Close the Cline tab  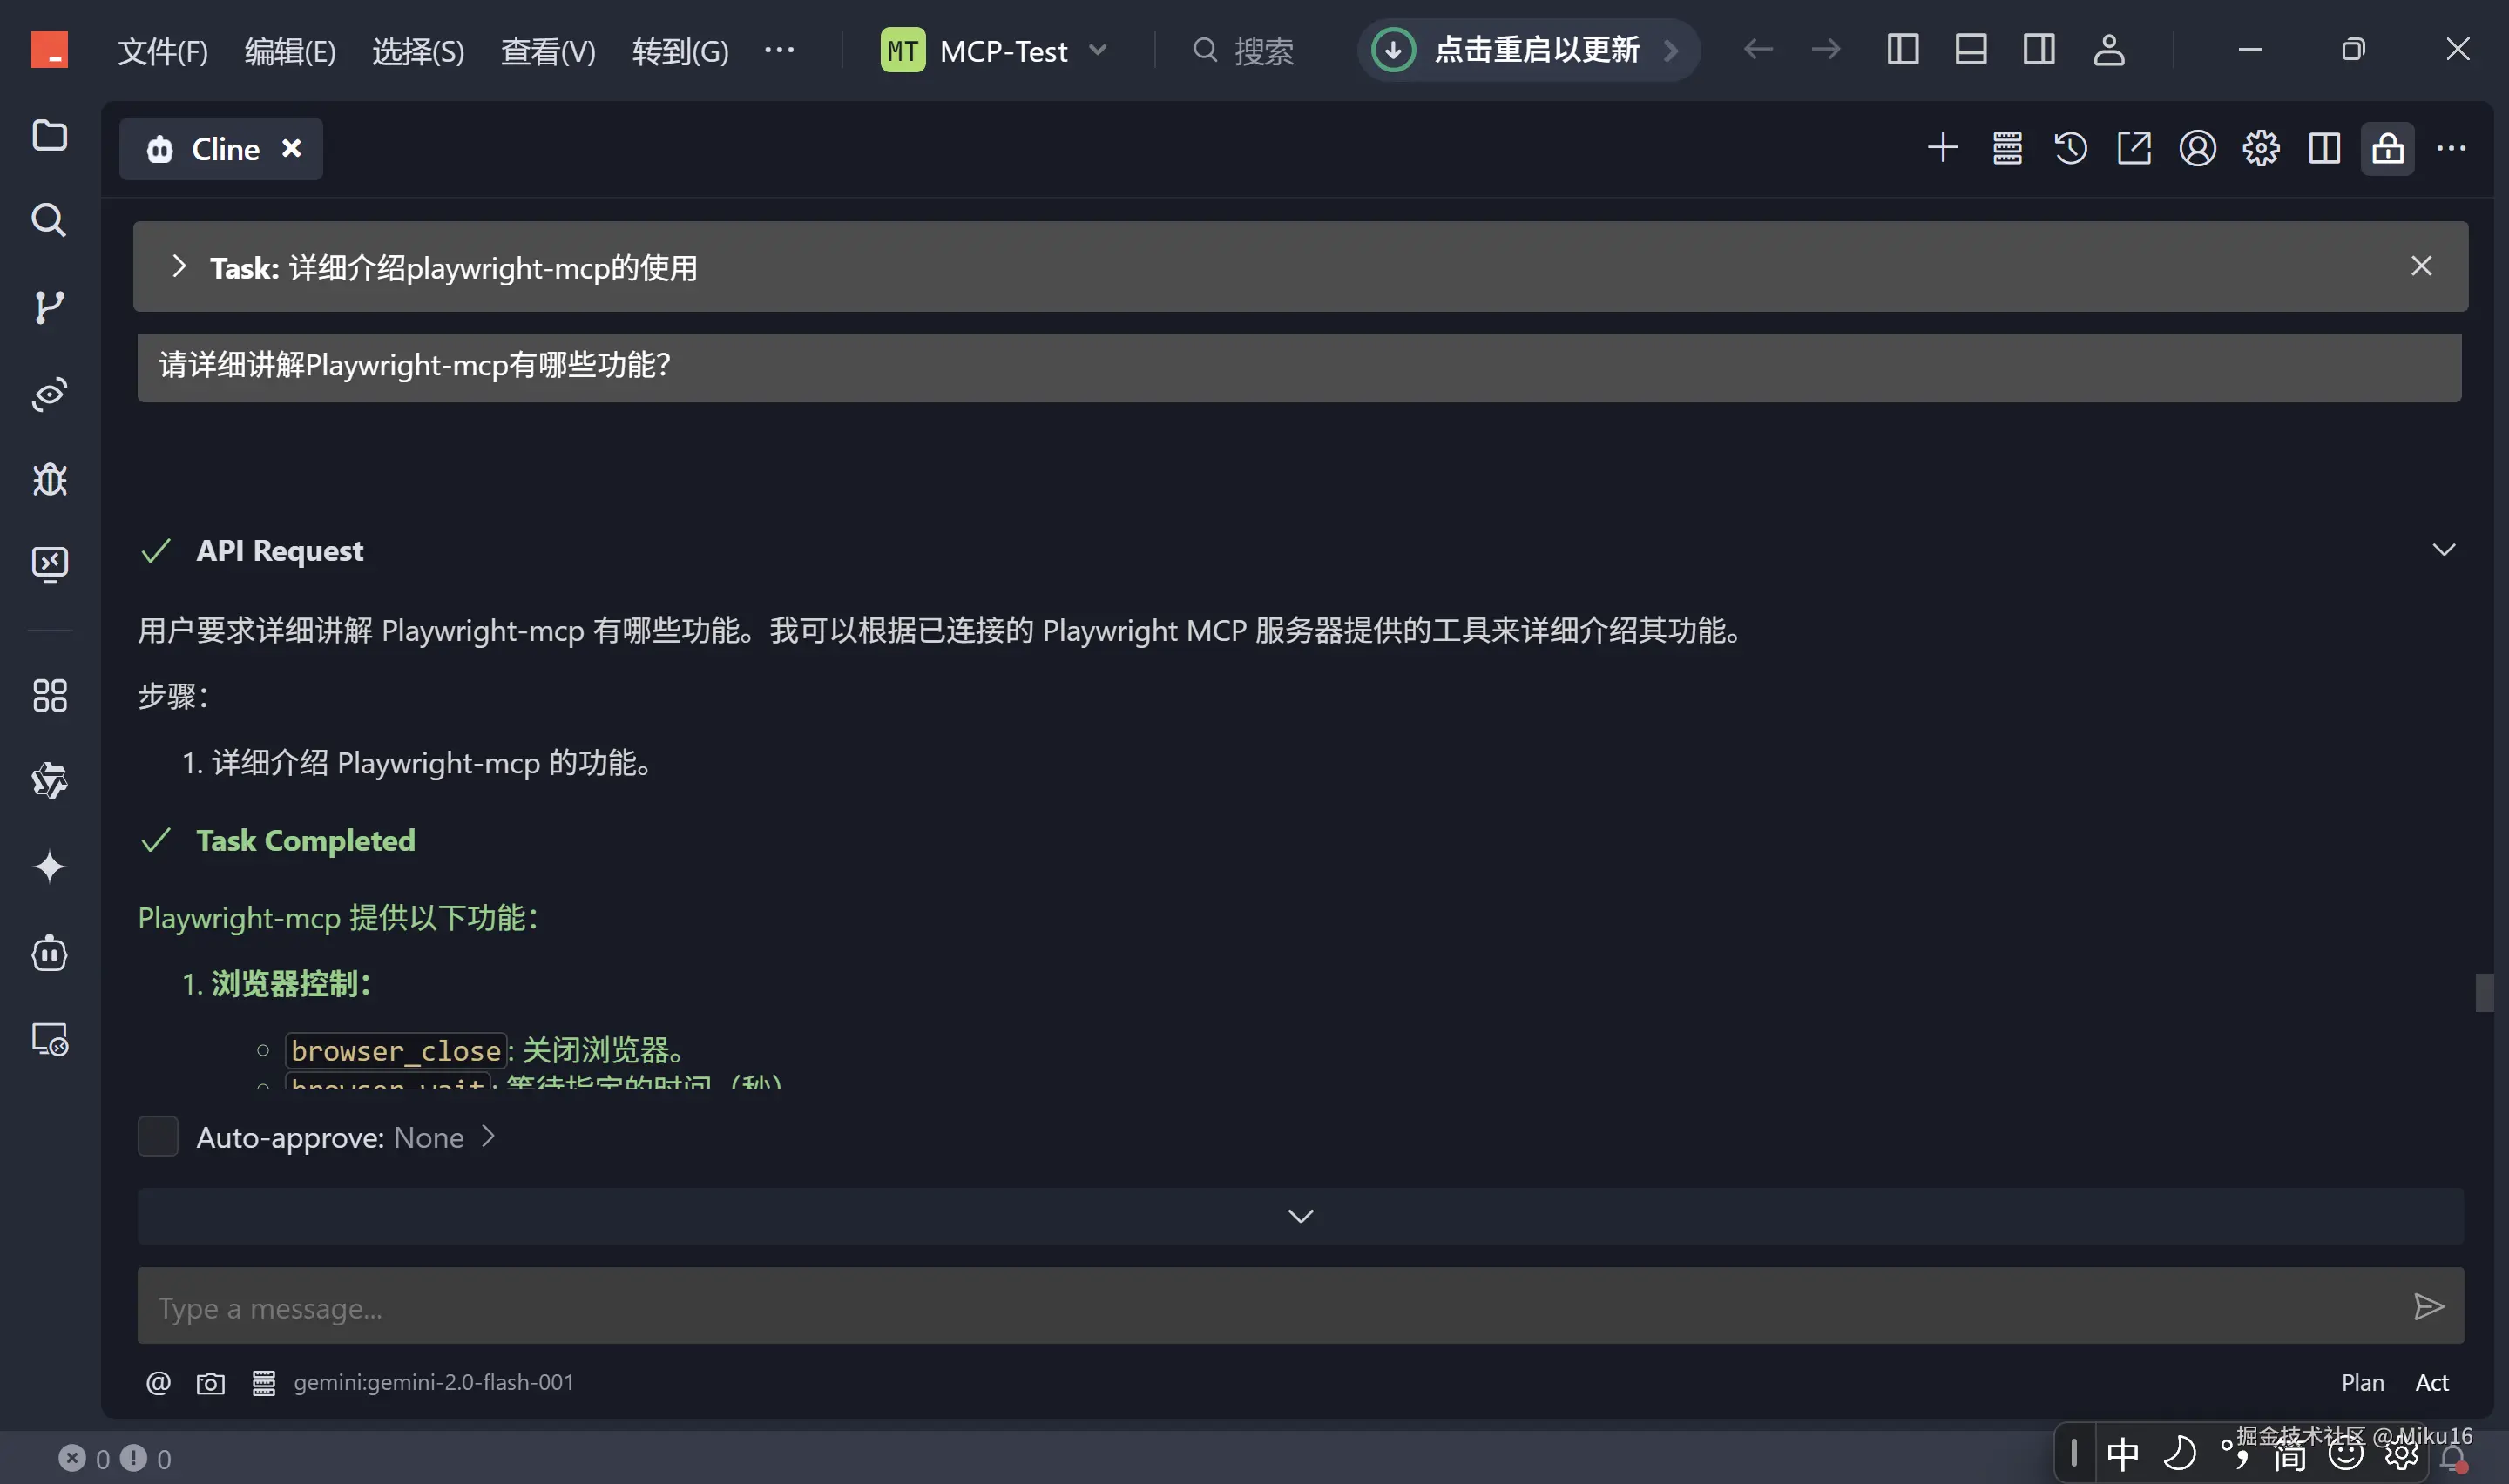(x=291, y=148)
